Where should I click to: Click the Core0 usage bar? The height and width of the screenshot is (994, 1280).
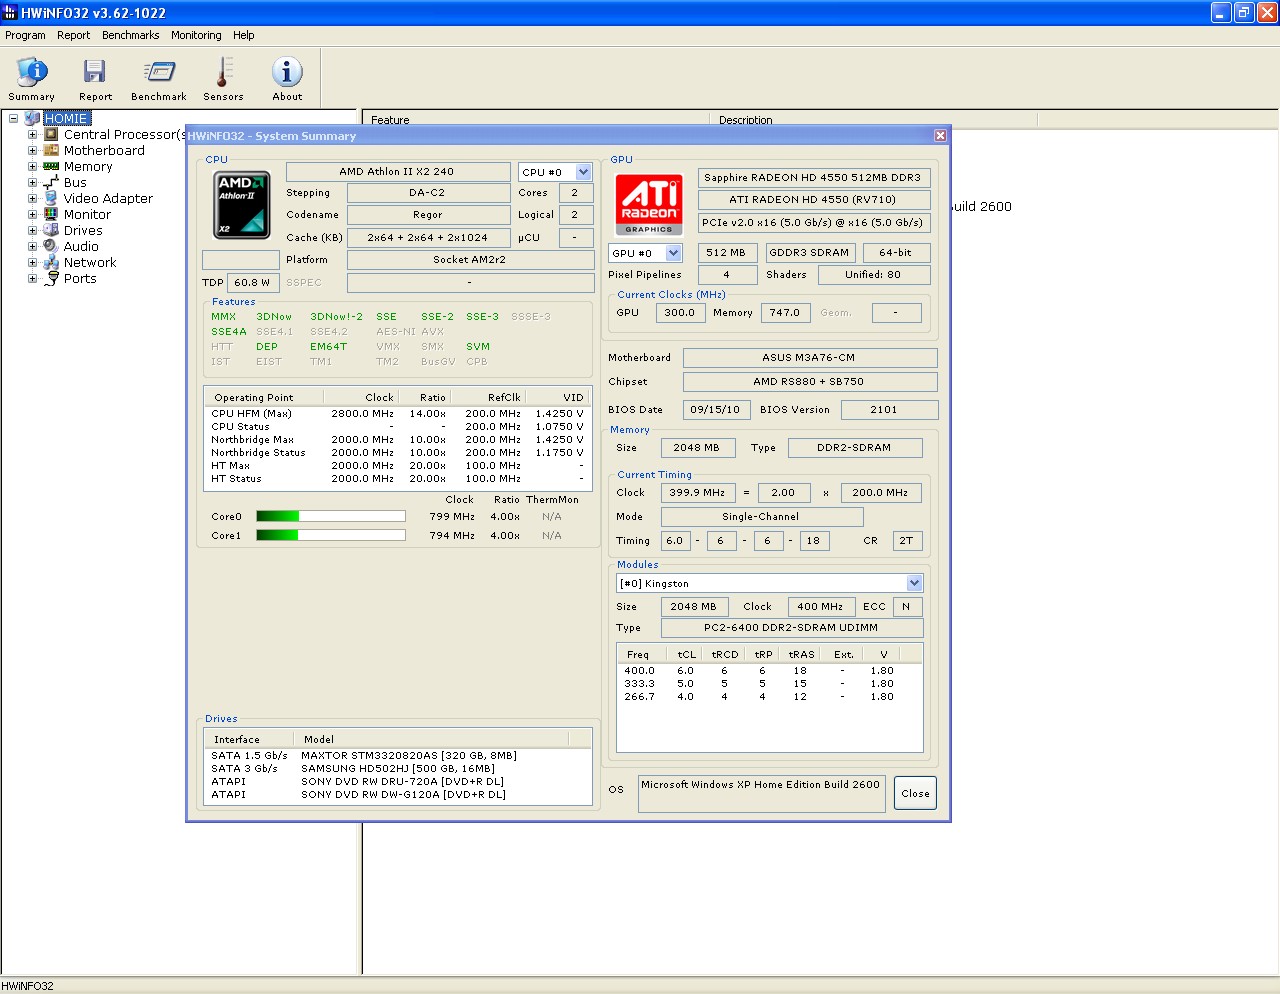pos(330,516)
